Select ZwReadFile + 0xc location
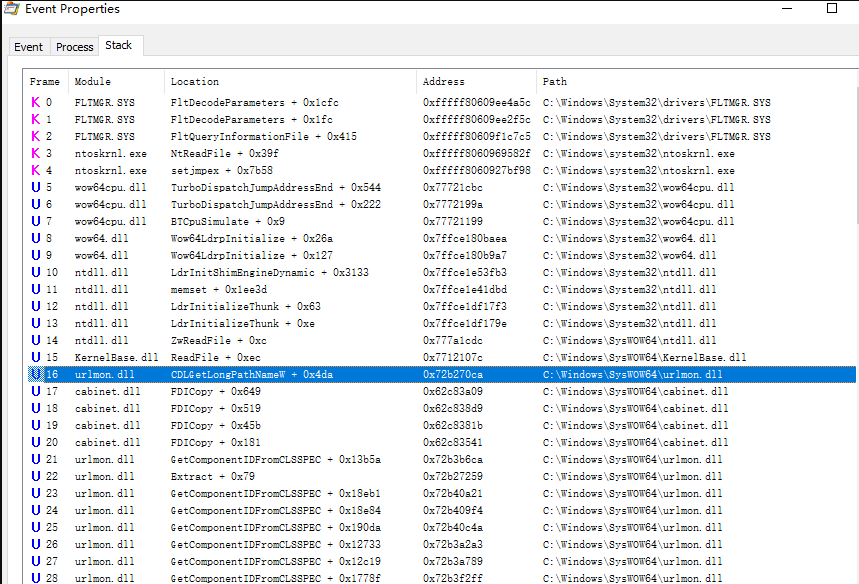This screenshot has height=584, width=859. (x=219, y=340)
